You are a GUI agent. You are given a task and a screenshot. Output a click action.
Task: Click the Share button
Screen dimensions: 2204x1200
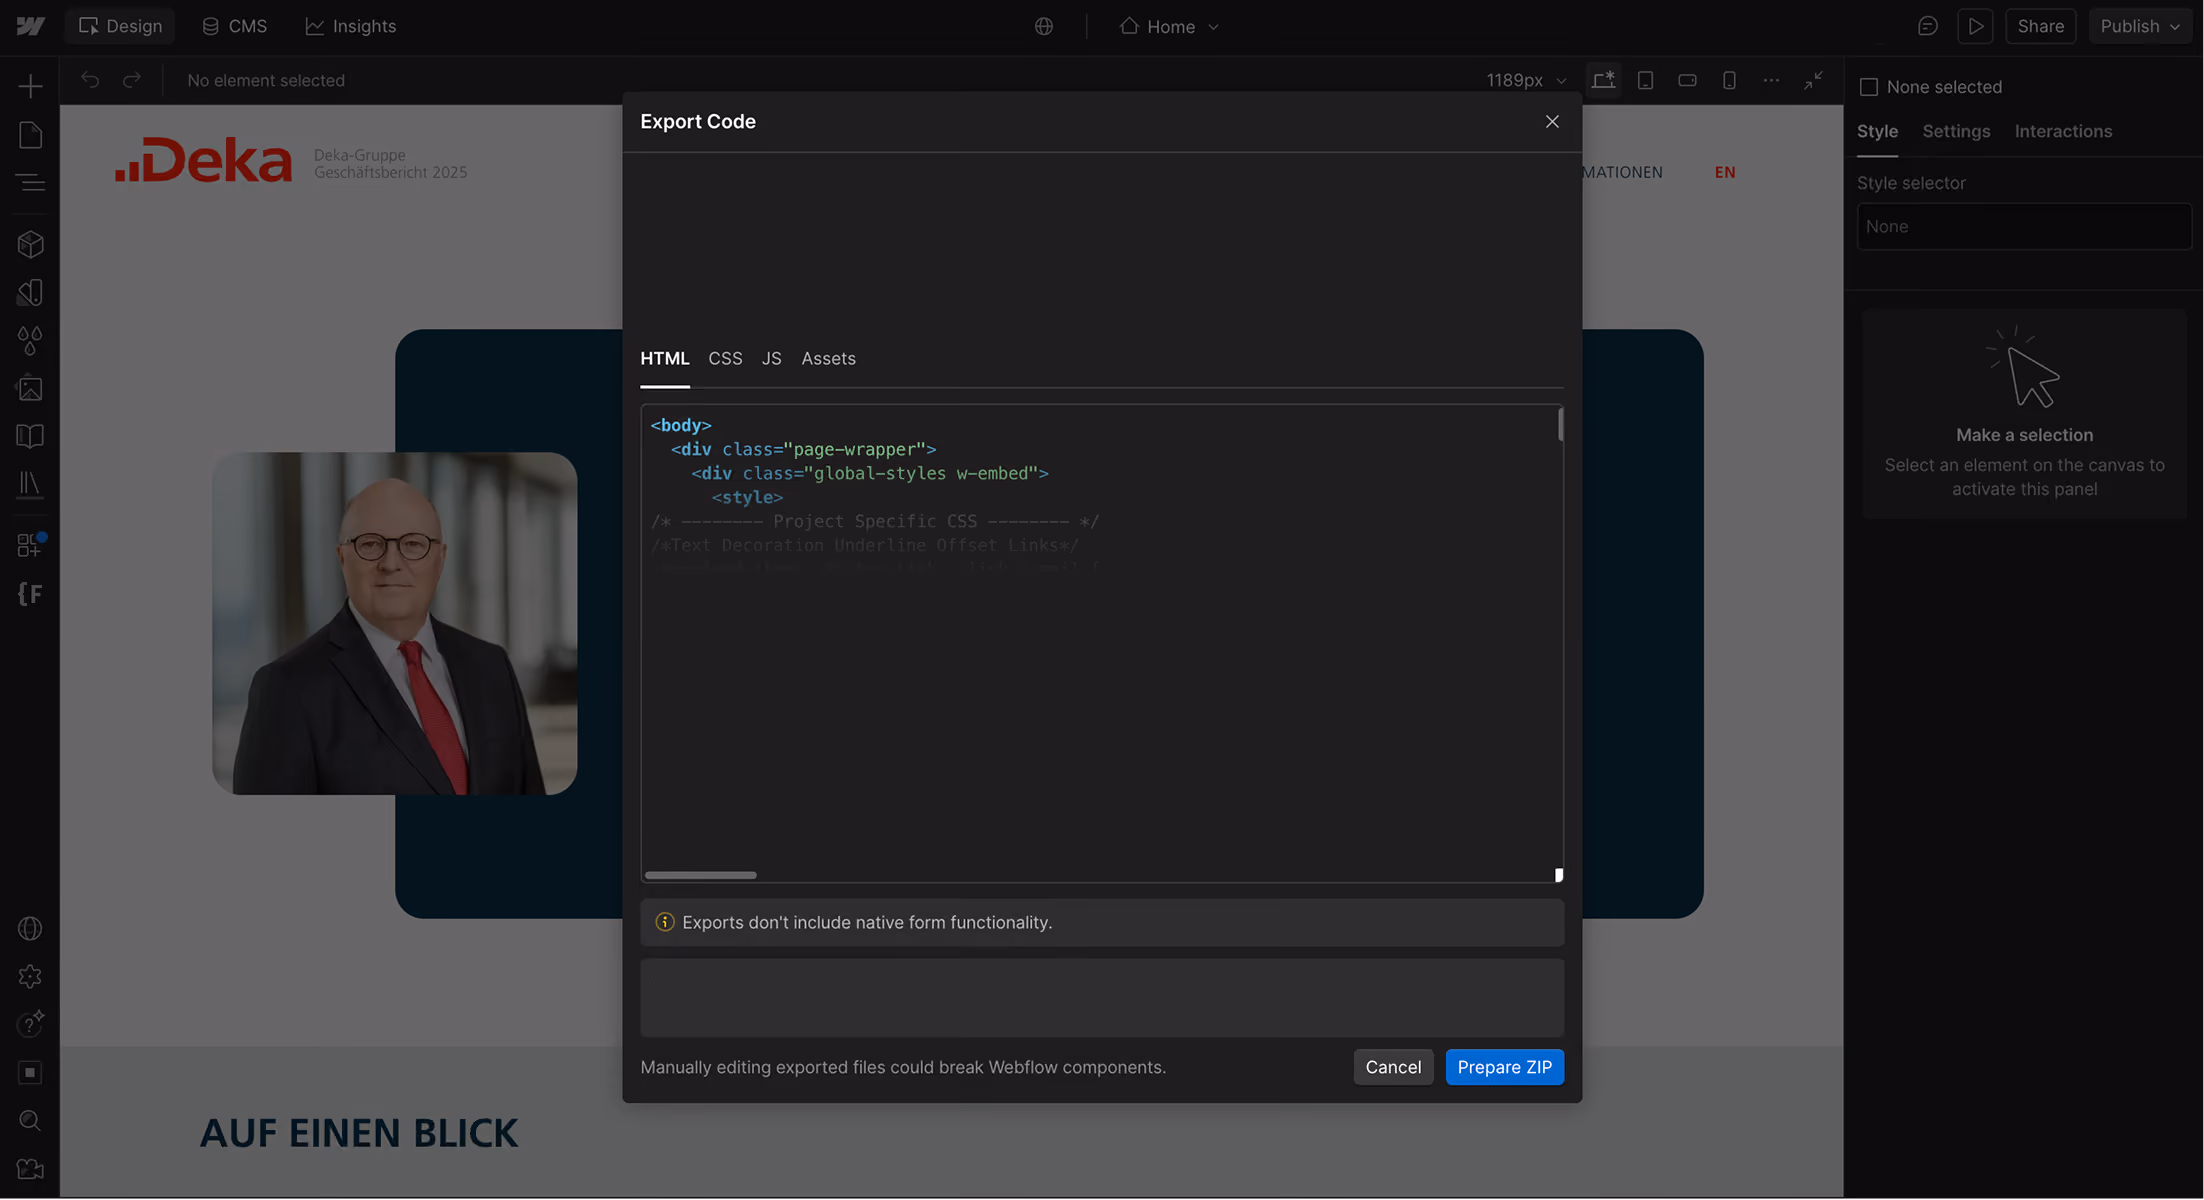coord(2040,26)
